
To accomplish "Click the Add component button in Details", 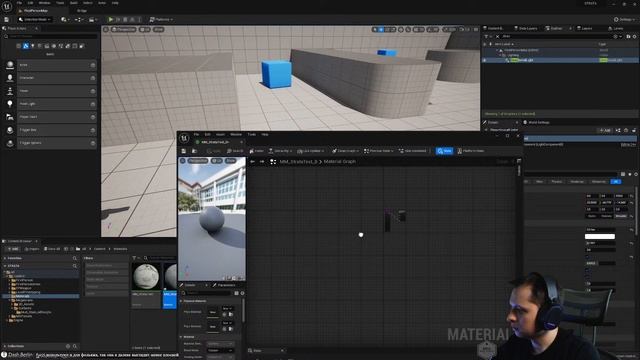I will [x=604, y=130].
